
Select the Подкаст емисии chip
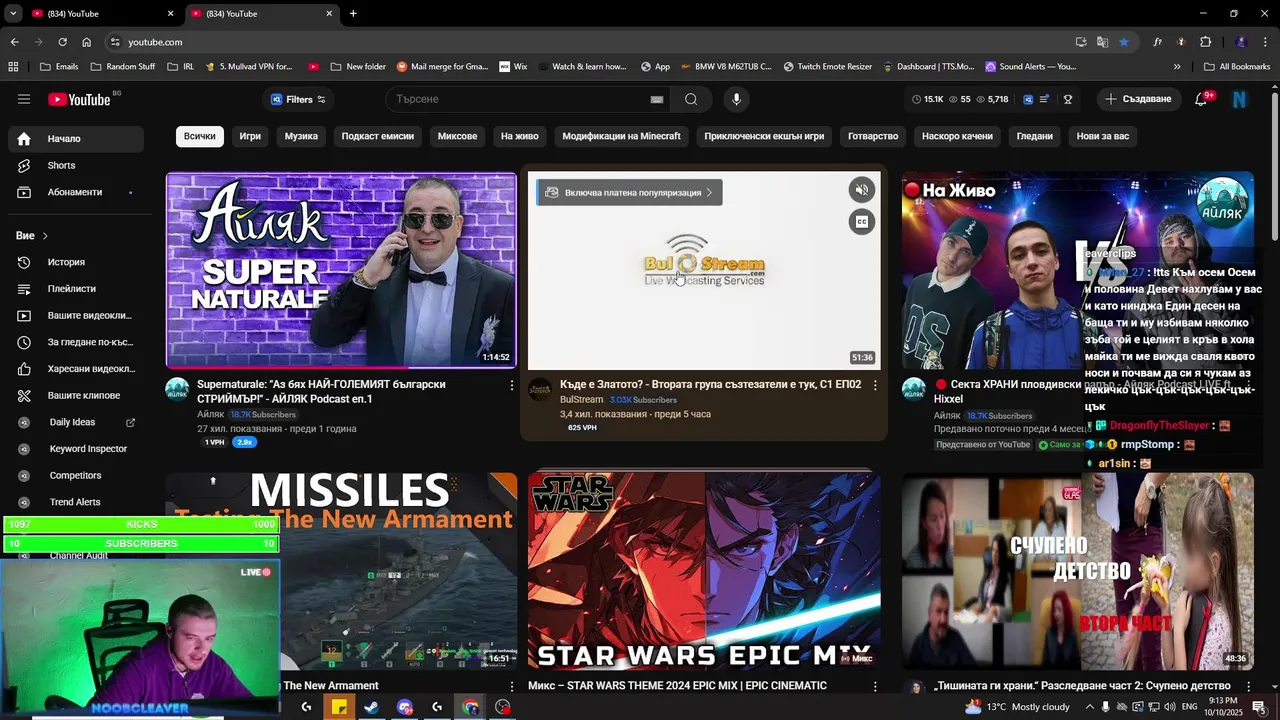(378, 136)
